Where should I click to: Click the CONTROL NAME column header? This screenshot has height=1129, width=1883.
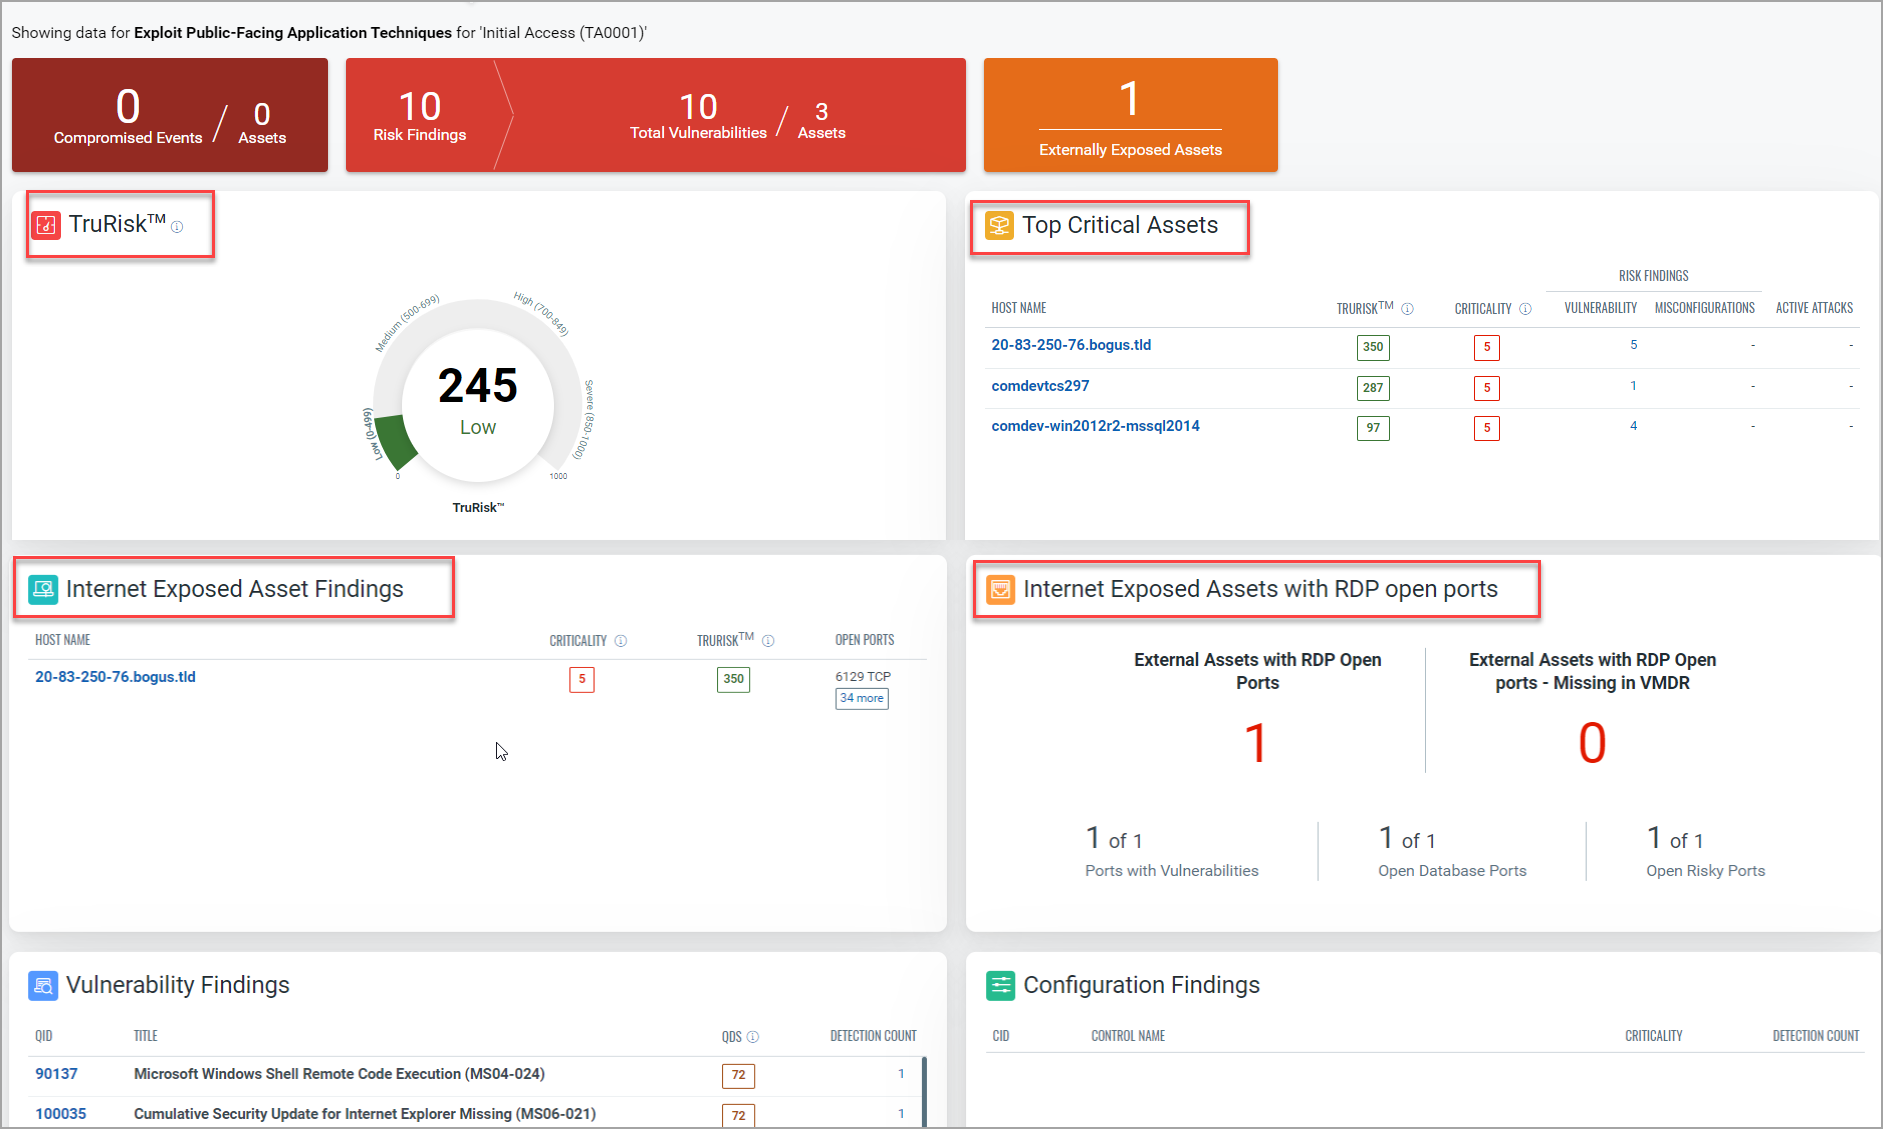[1128, 1036]
